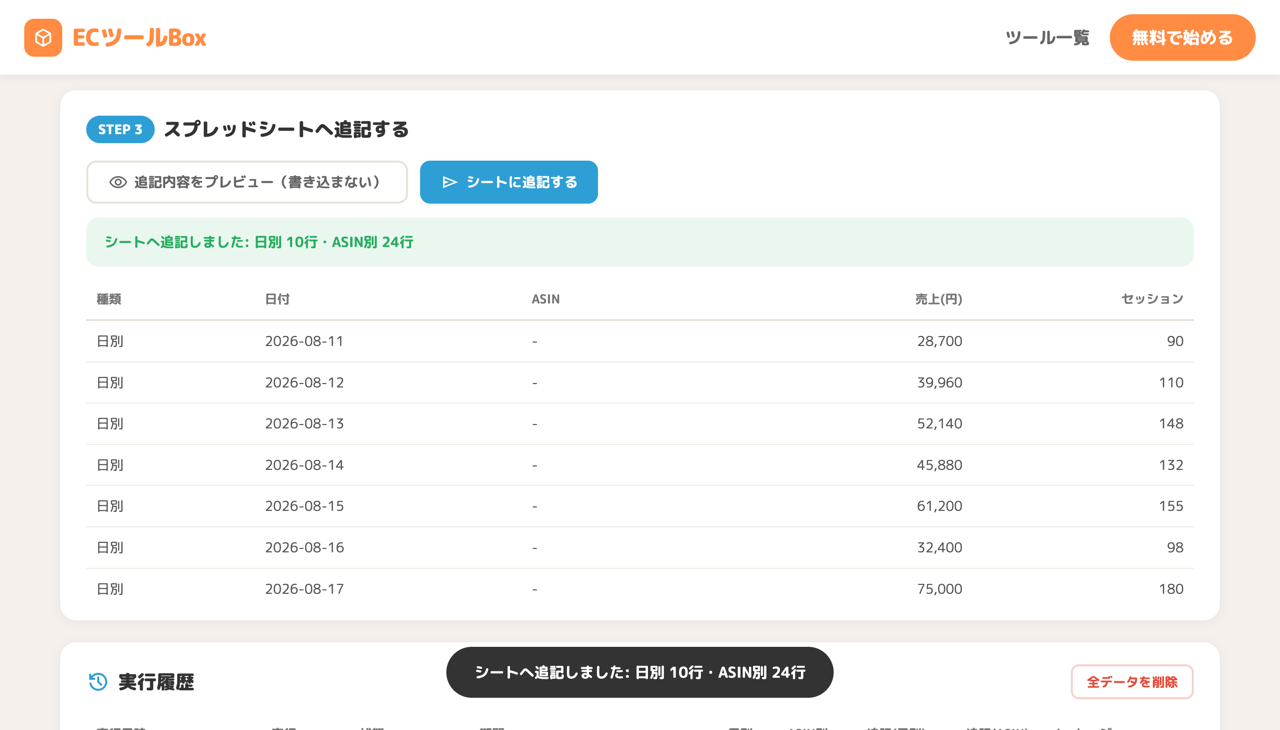Image resolution: width=1280 pixels, height=730 pixels.
Task: Click session count 90
Action: pos(1175,341)
